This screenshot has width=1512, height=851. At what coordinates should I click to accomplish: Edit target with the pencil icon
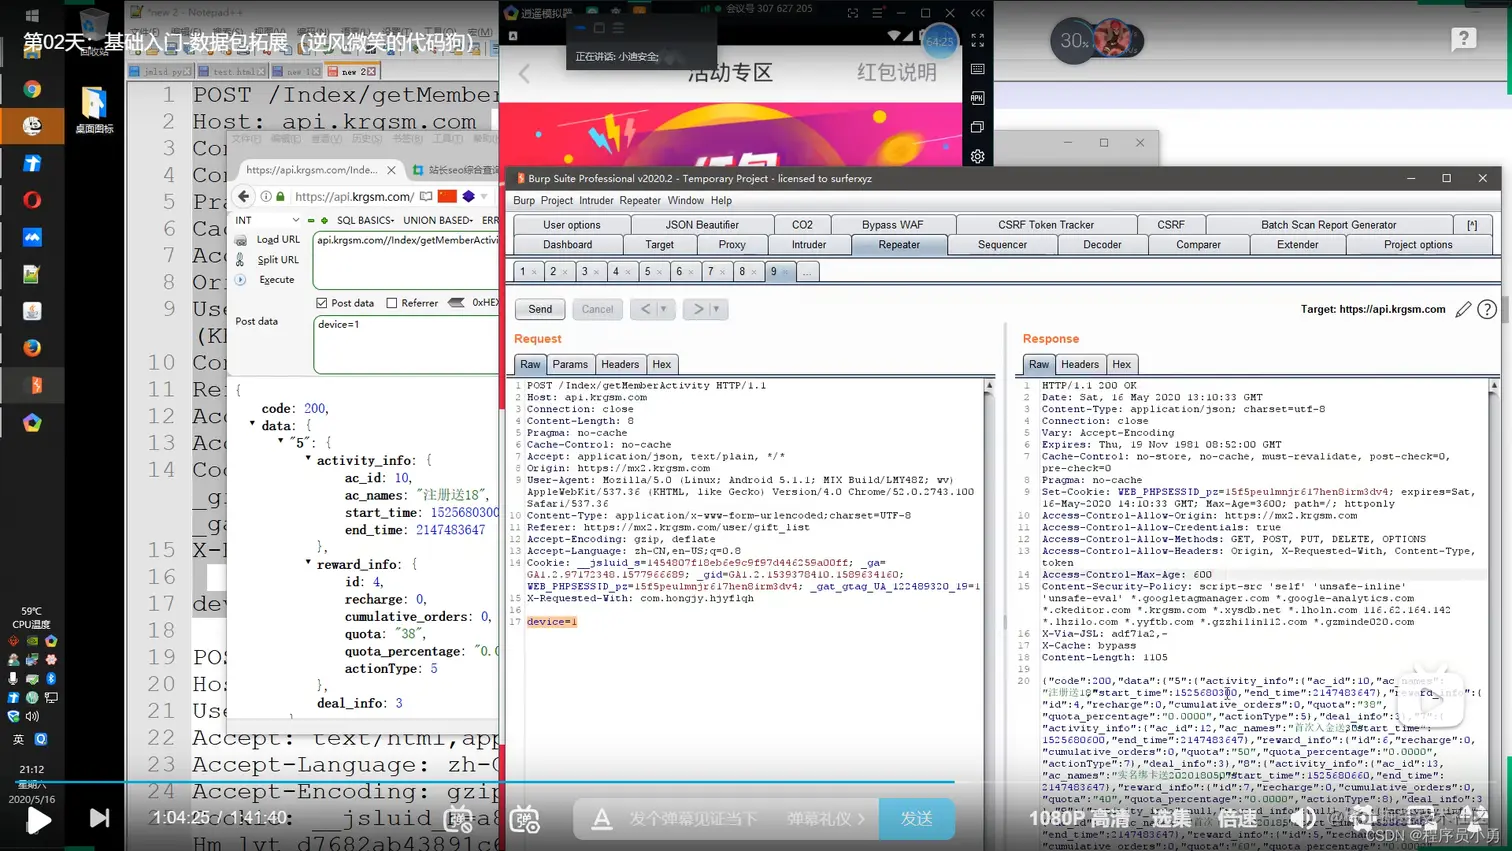coord(1463,309)
